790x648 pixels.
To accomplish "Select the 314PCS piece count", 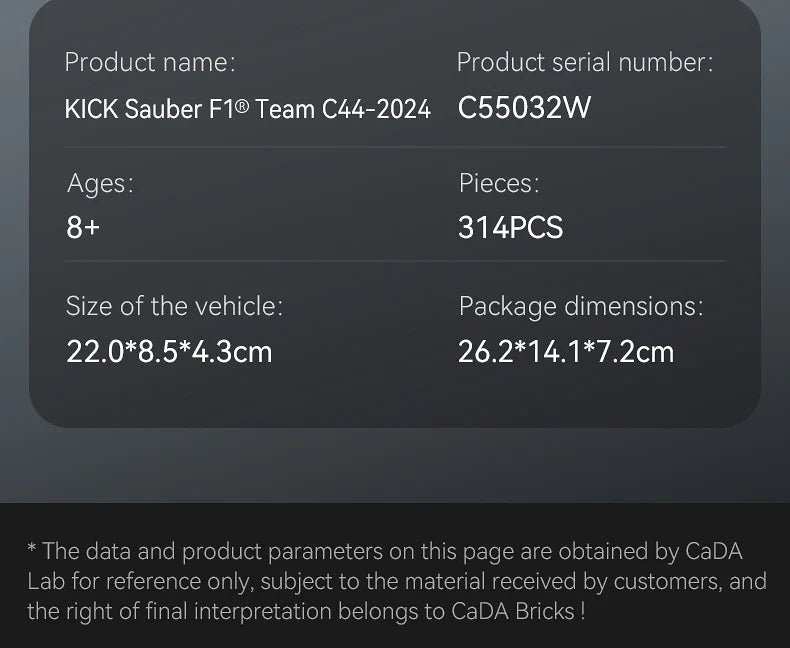I will (511, 228).
